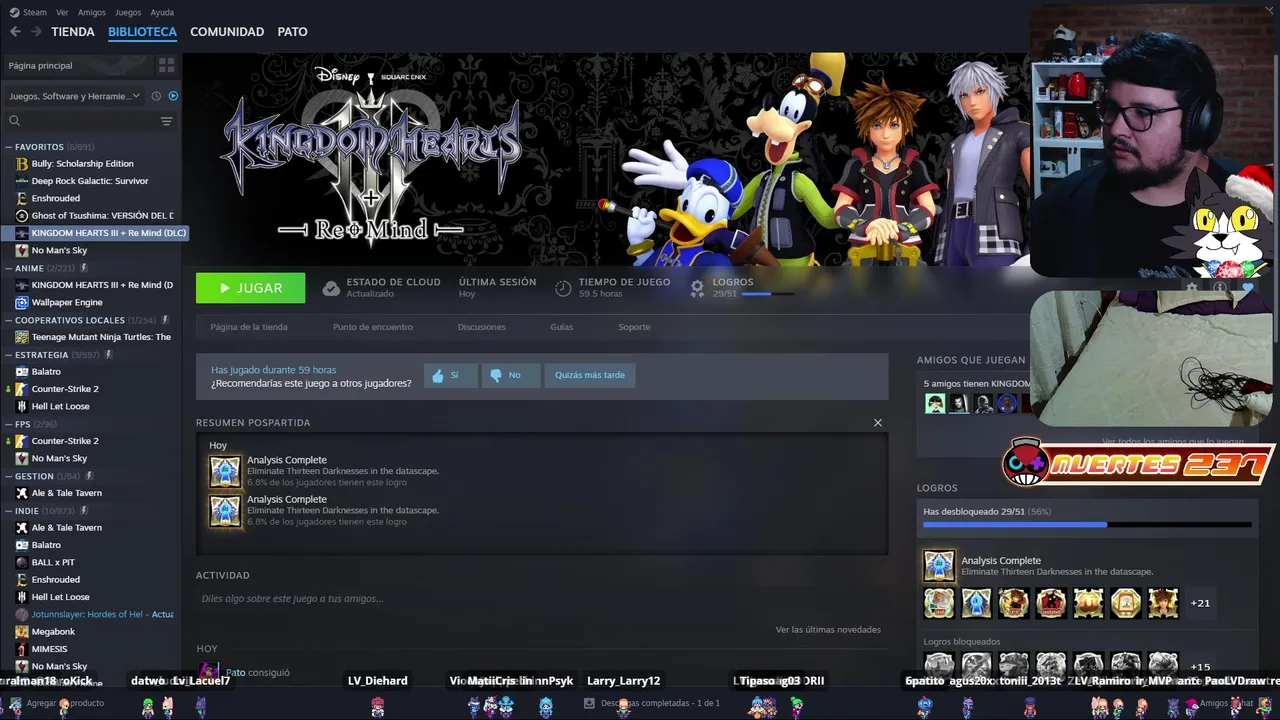Switch to the TIENDA tab
The height and width of the screenshot is (720, 1280).
pos(73,32)
